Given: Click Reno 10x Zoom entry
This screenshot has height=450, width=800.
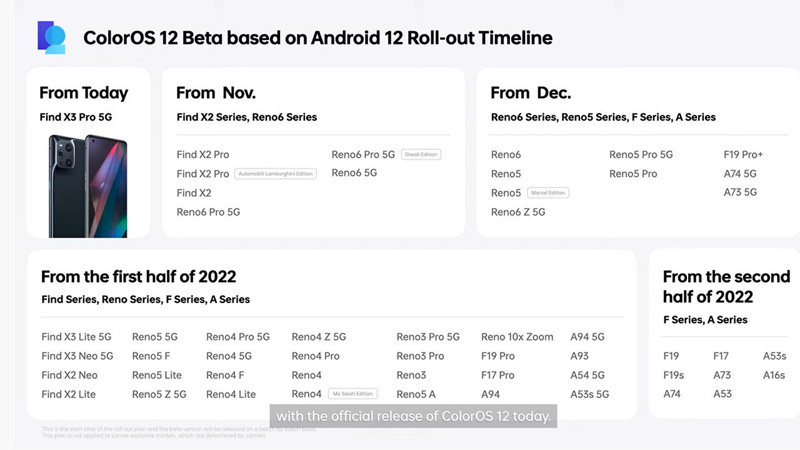Looking at the screenshot, I should tap(517, 337).
